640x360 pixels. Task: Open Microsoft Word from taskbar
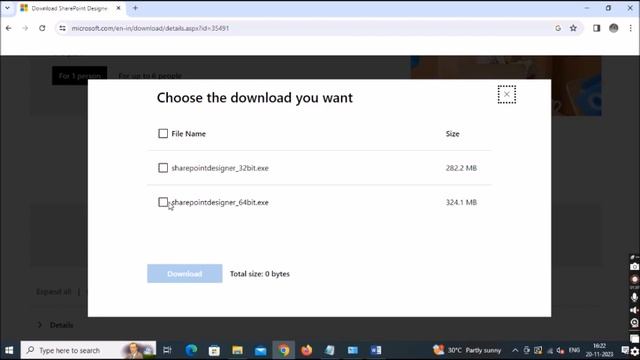pos(376,350)
